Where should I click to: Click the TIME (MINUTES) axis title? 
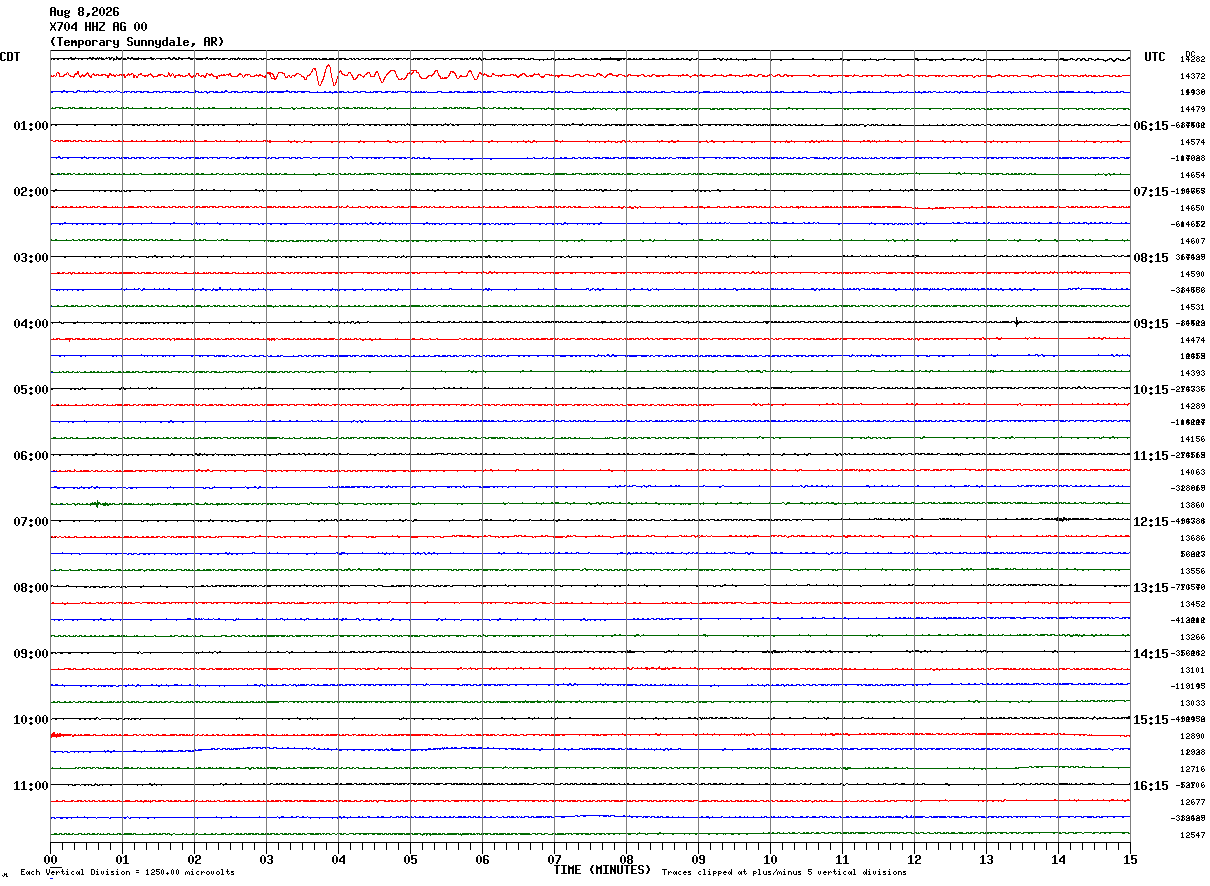coord(602,870)
